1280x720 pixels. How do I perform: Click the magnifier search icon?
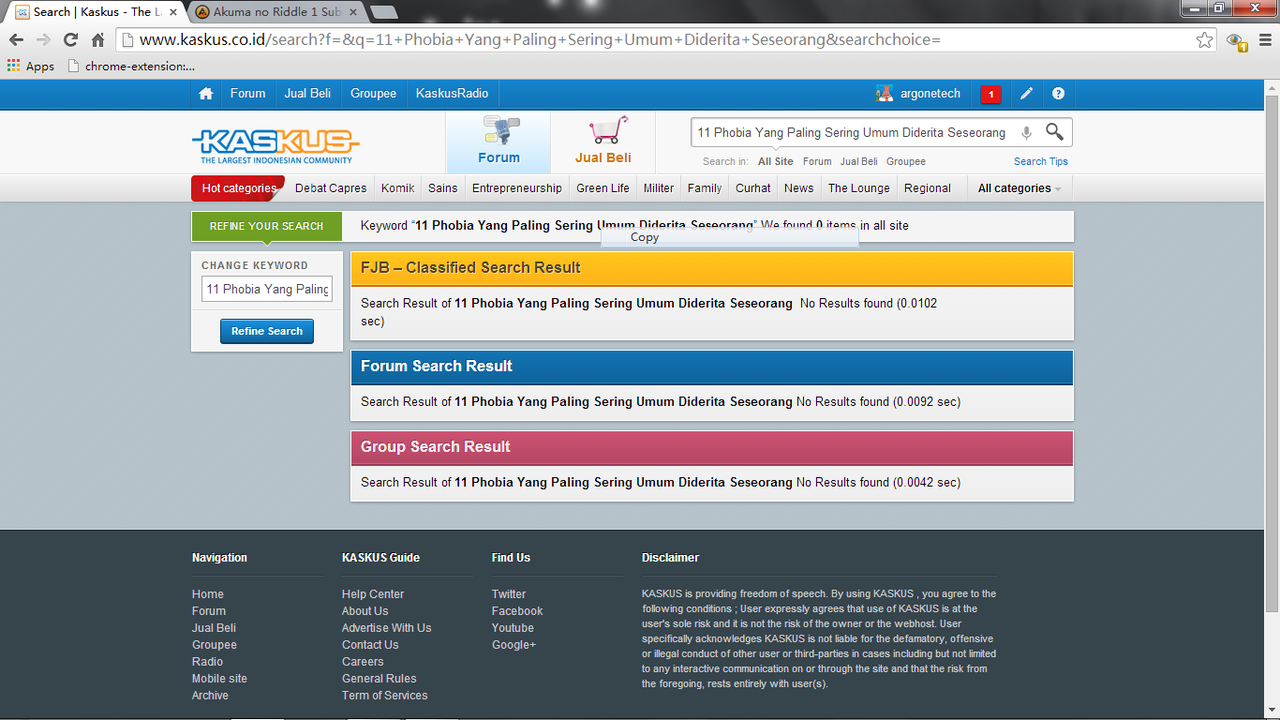coord(1055,132)
